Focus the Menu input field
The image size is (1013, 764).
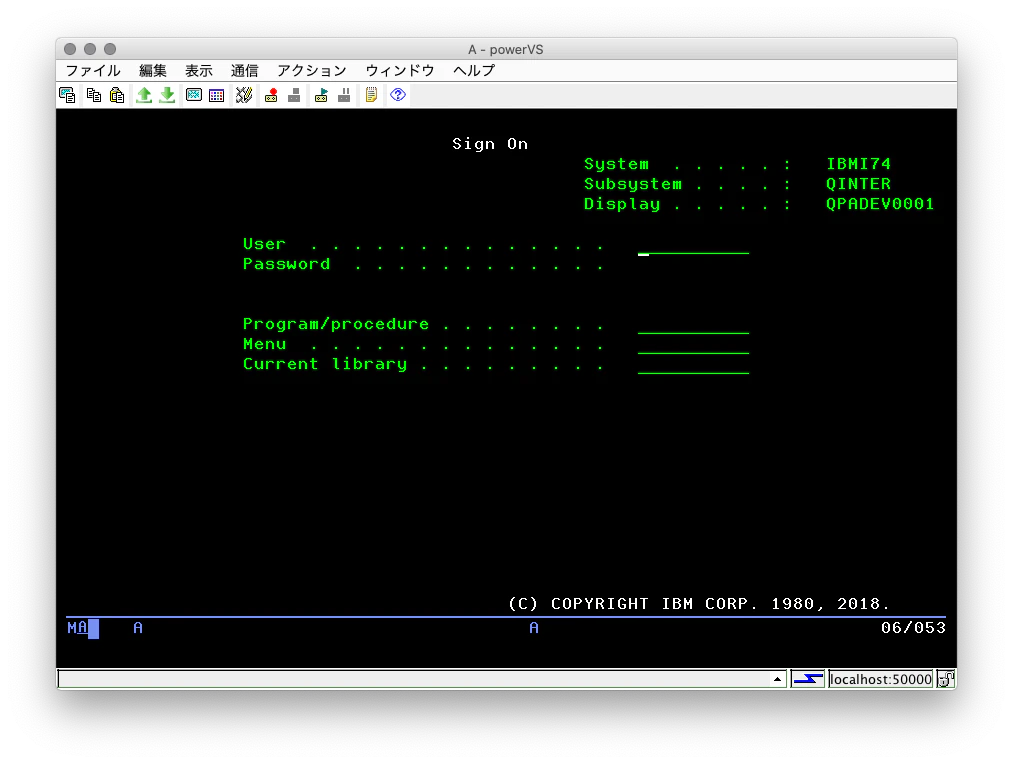coord(693,346)
